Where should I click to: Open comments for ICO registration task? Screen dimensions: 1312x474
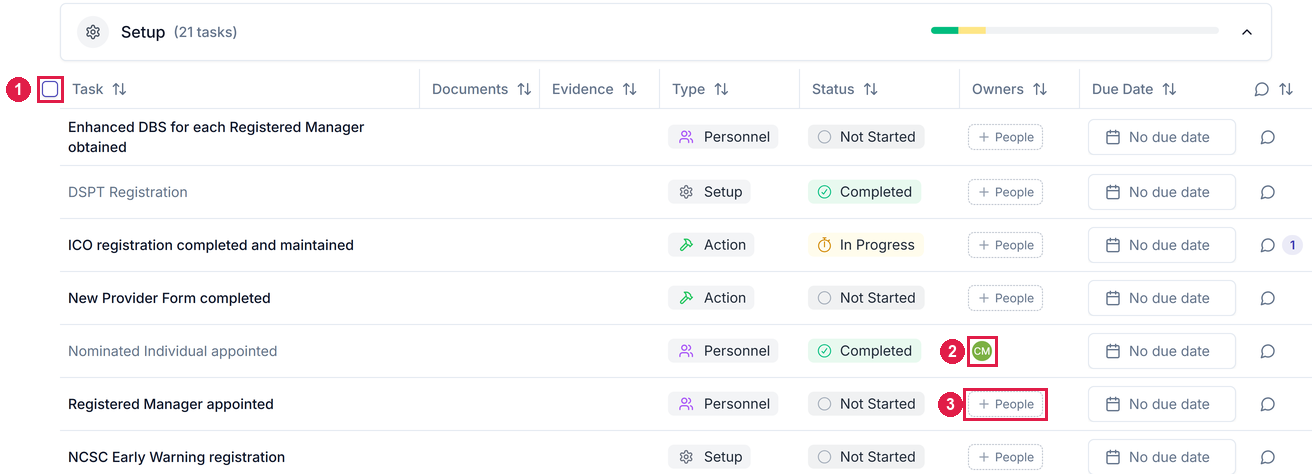pyautogui.click(x=1267, y=245)
